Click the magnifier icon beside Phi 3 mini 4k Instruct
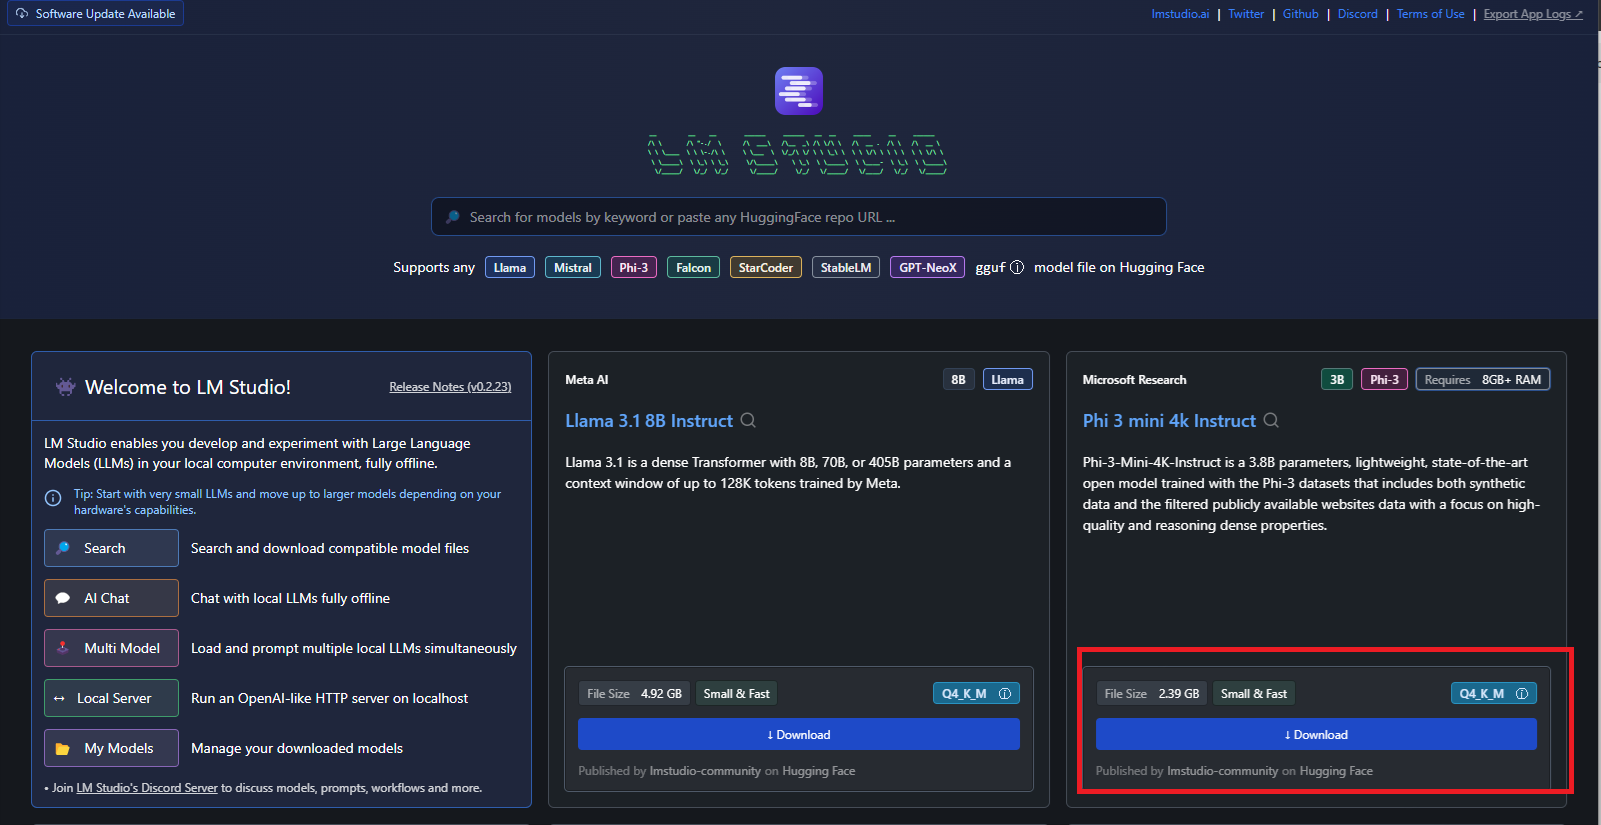 (1271, 420)
